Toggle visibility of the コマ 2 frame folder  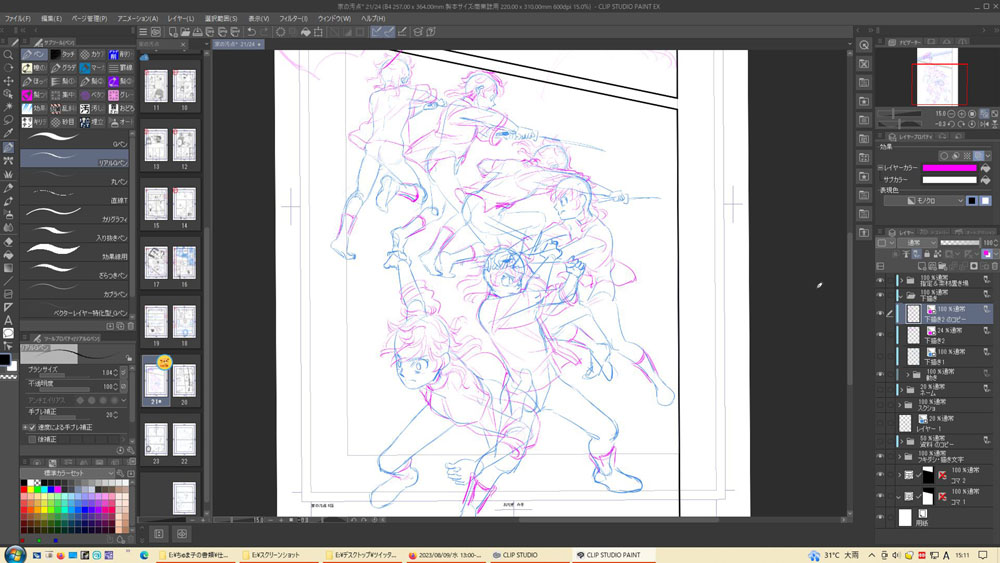coord(880,475)
